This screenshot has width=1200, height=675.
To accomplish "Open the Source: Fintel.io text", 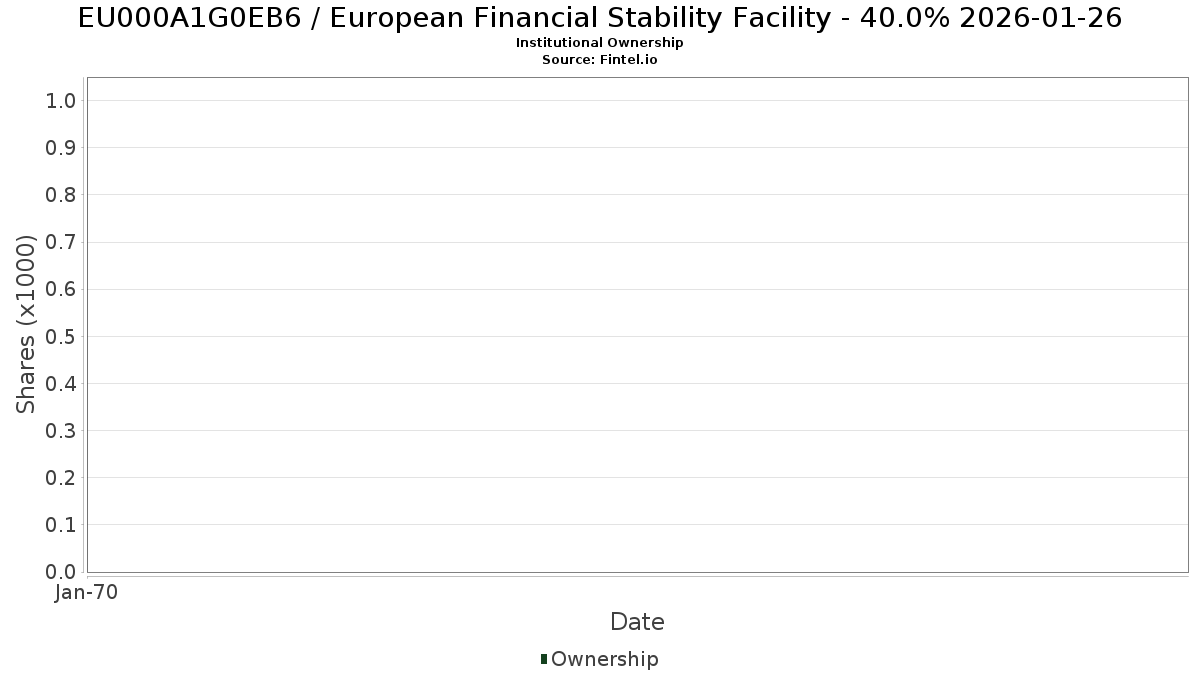I will tap(600, 60).
